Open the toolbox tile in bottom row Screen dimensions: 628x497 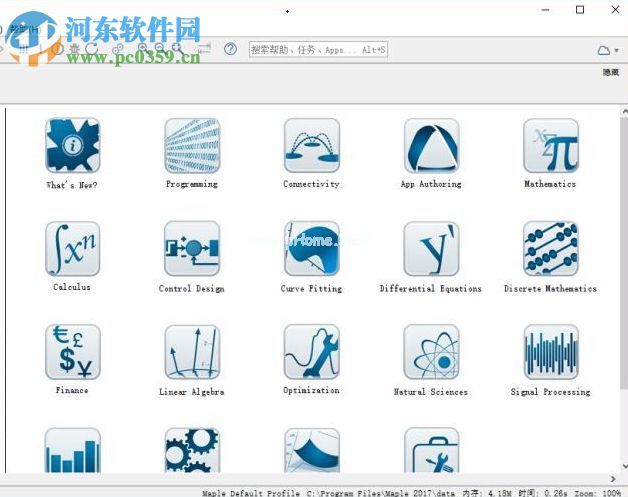coord(431,450)
